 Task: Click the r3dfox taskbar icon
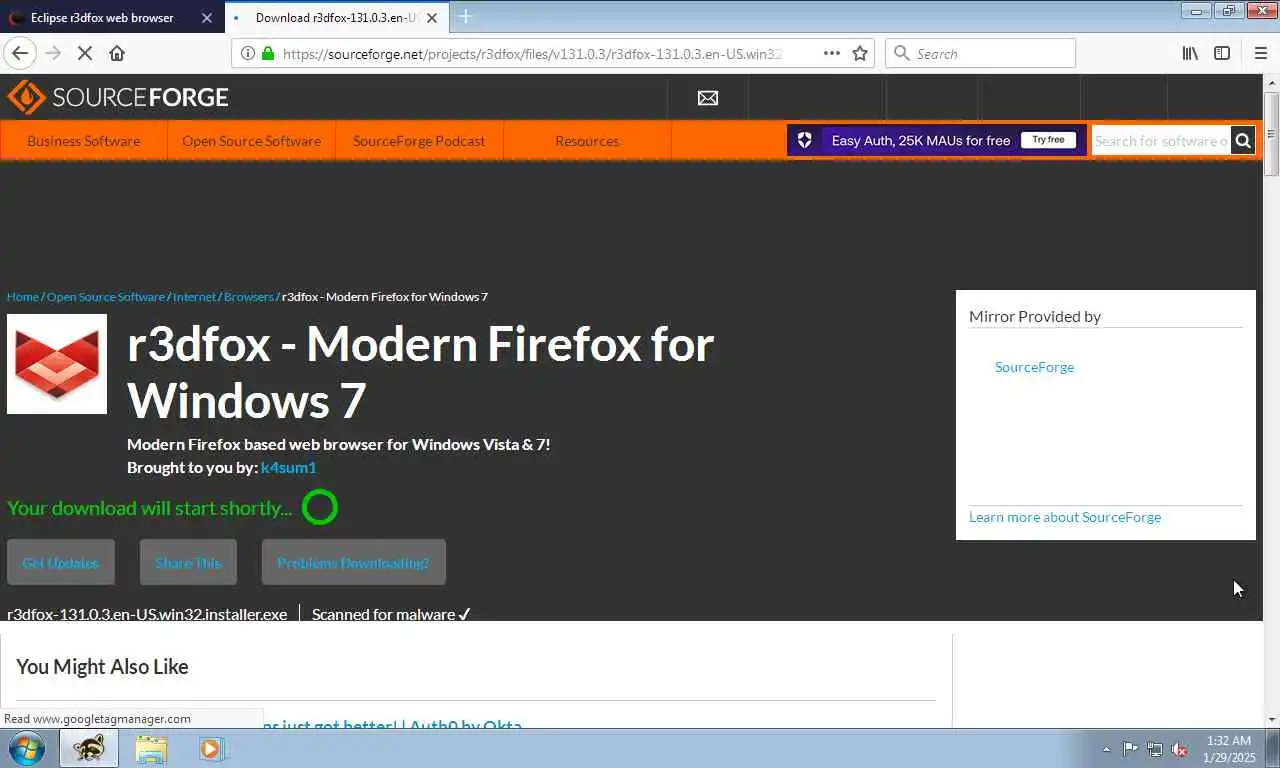click(89, 748)
